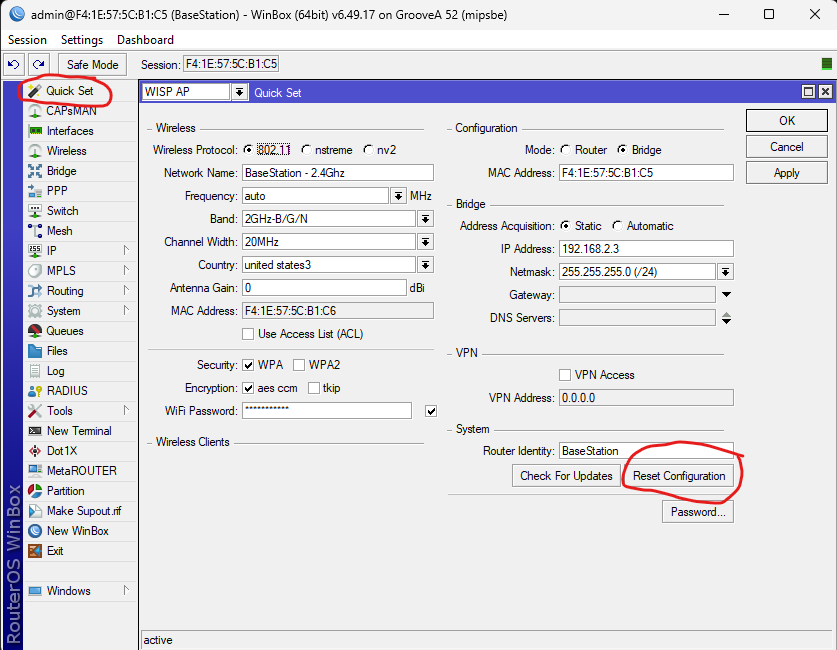Screen dimensions: 837x650
Task: Set Address Acquisition to Automatic
Action: tap(617, 226)
